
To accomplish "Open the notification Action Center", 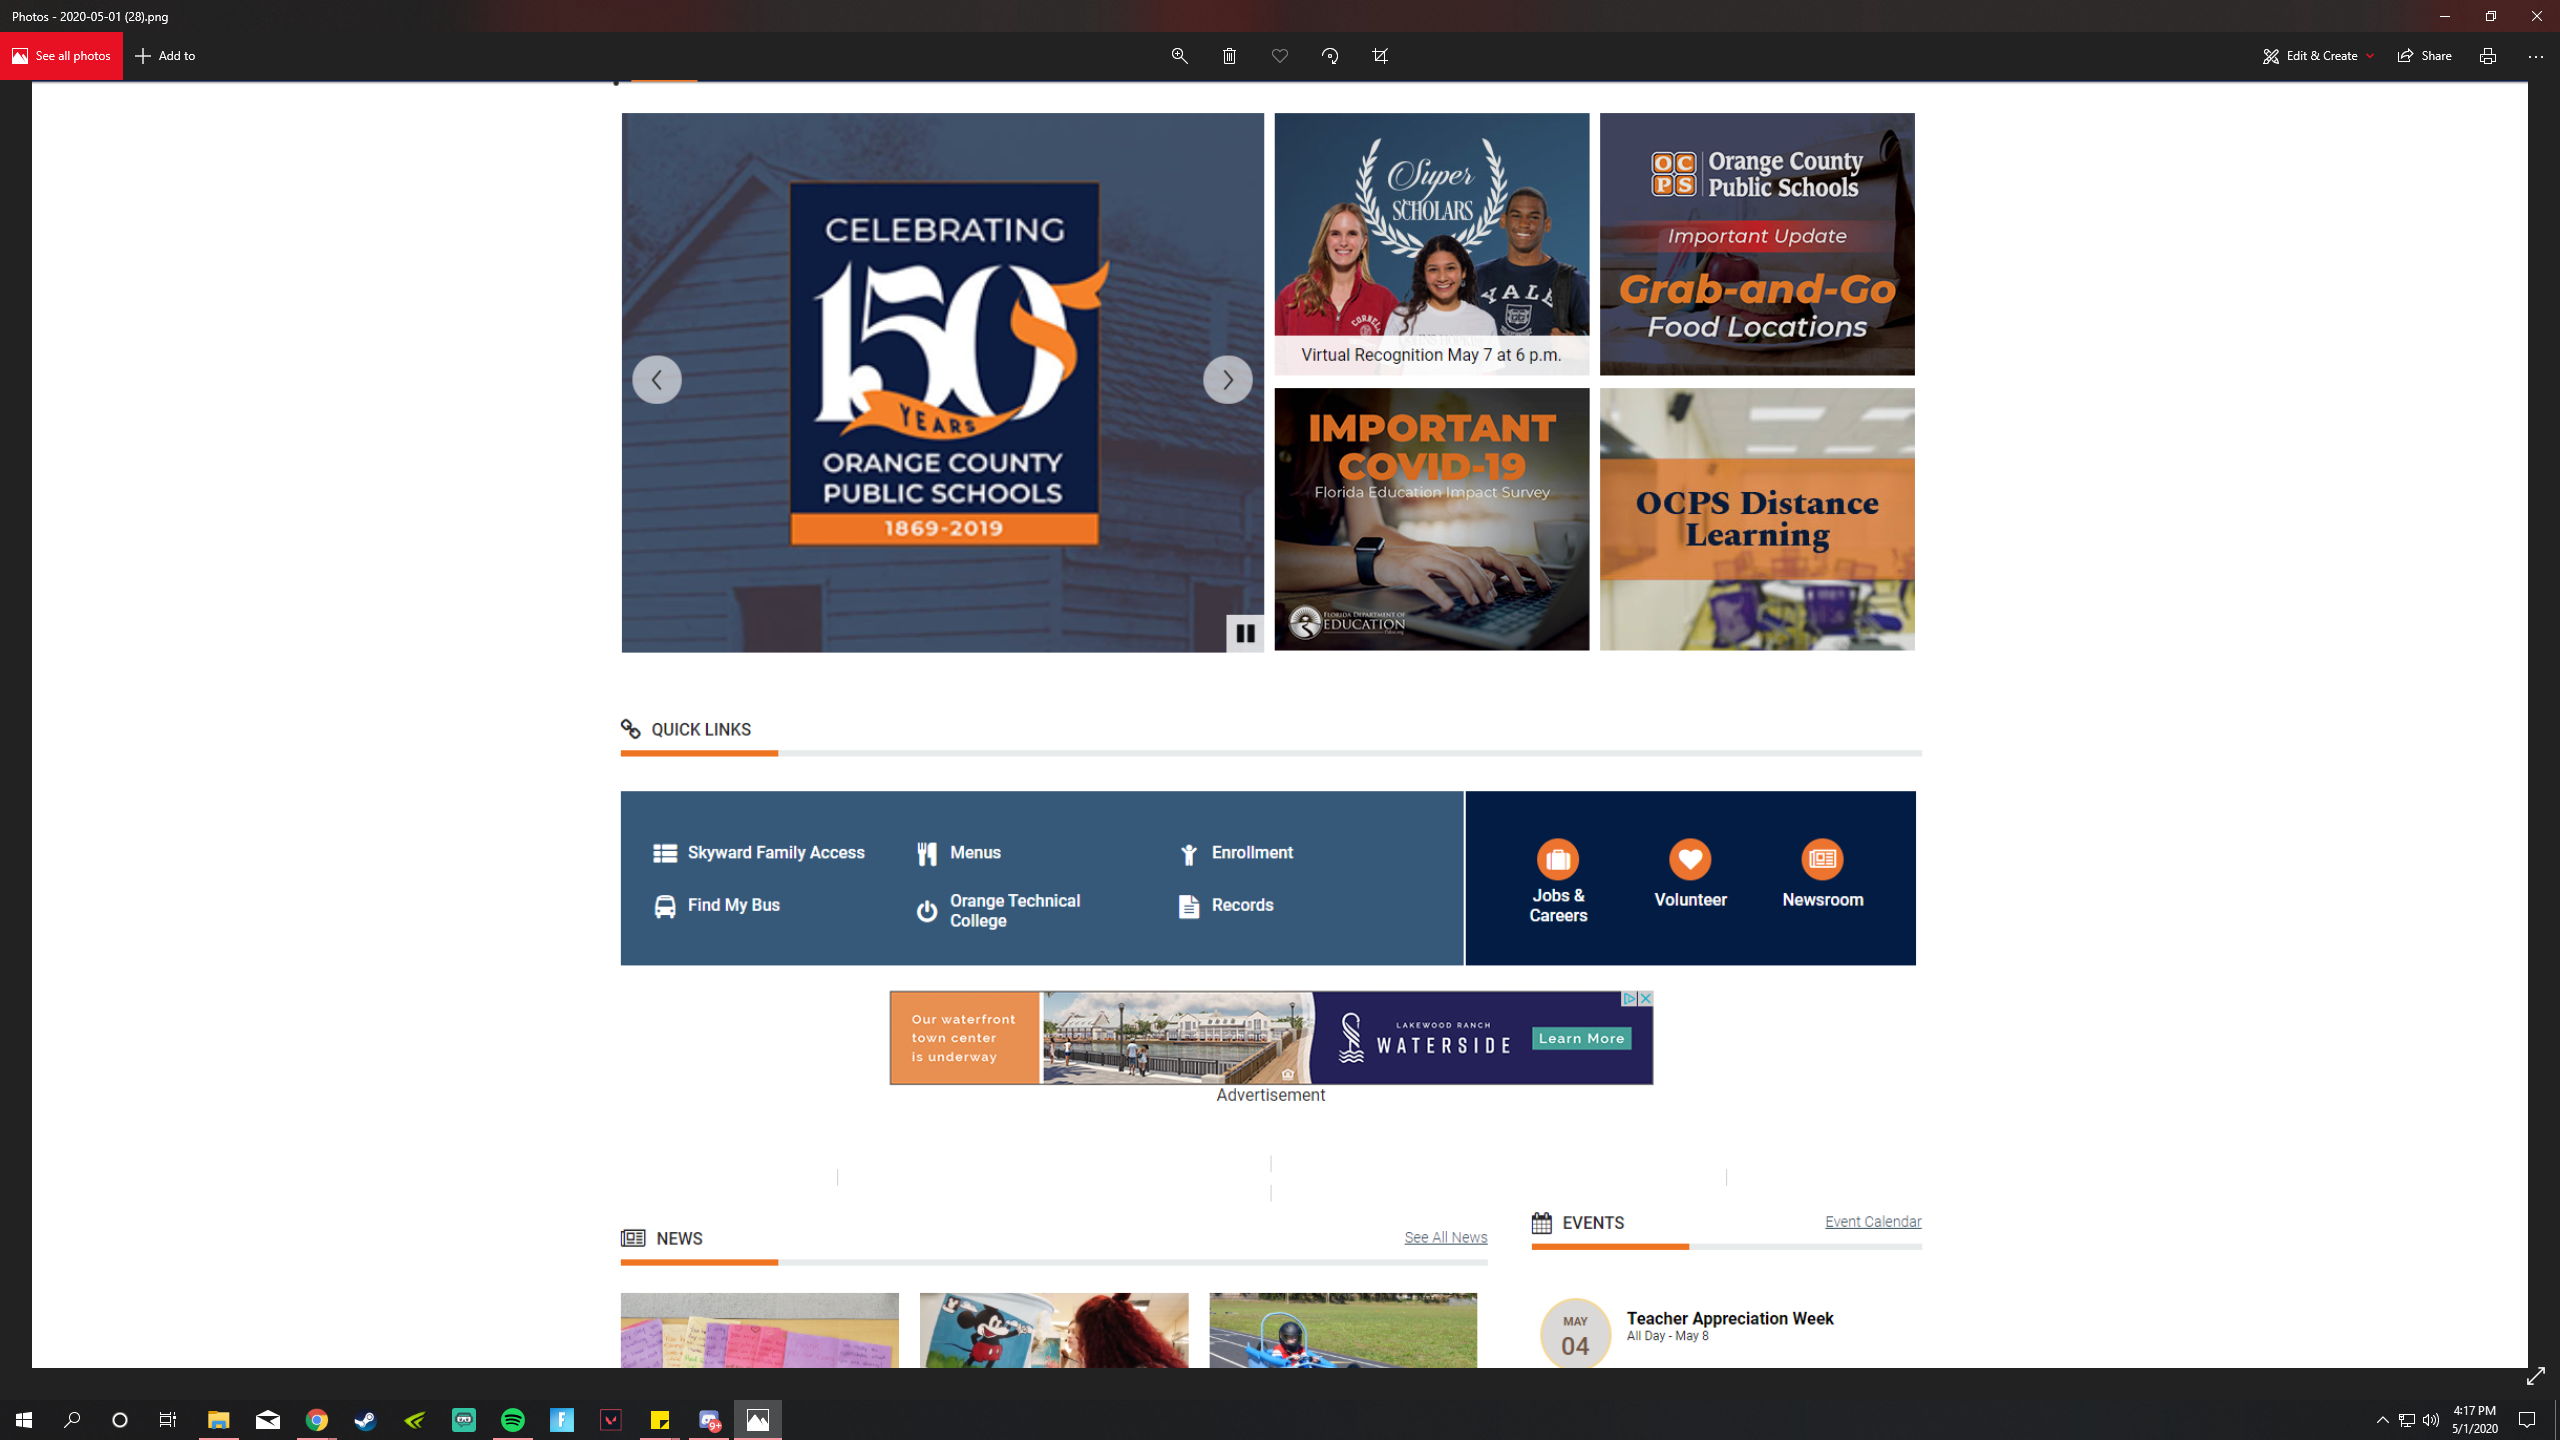I will (2527, 1420).
